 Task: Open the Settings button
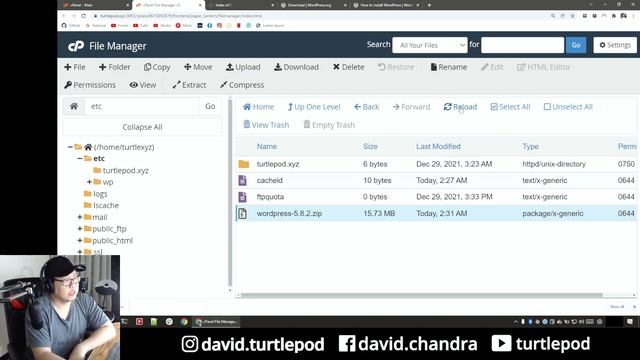615,45
